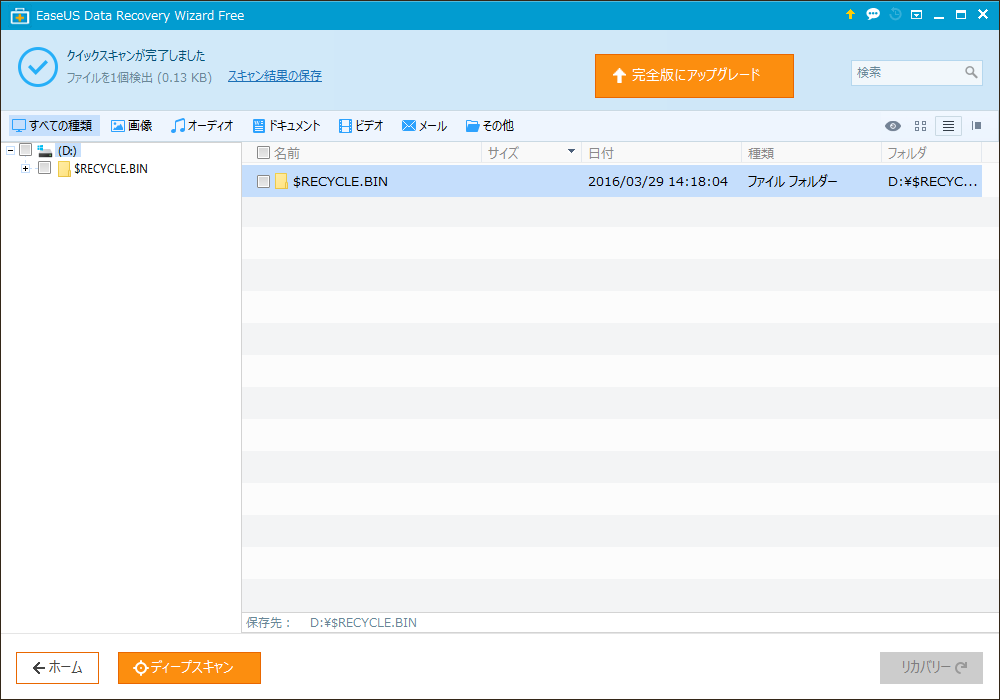Check the $RECYCLE.BIN row checkbox in list
The image size is (1000, 700).
click(x=263, y=182)
